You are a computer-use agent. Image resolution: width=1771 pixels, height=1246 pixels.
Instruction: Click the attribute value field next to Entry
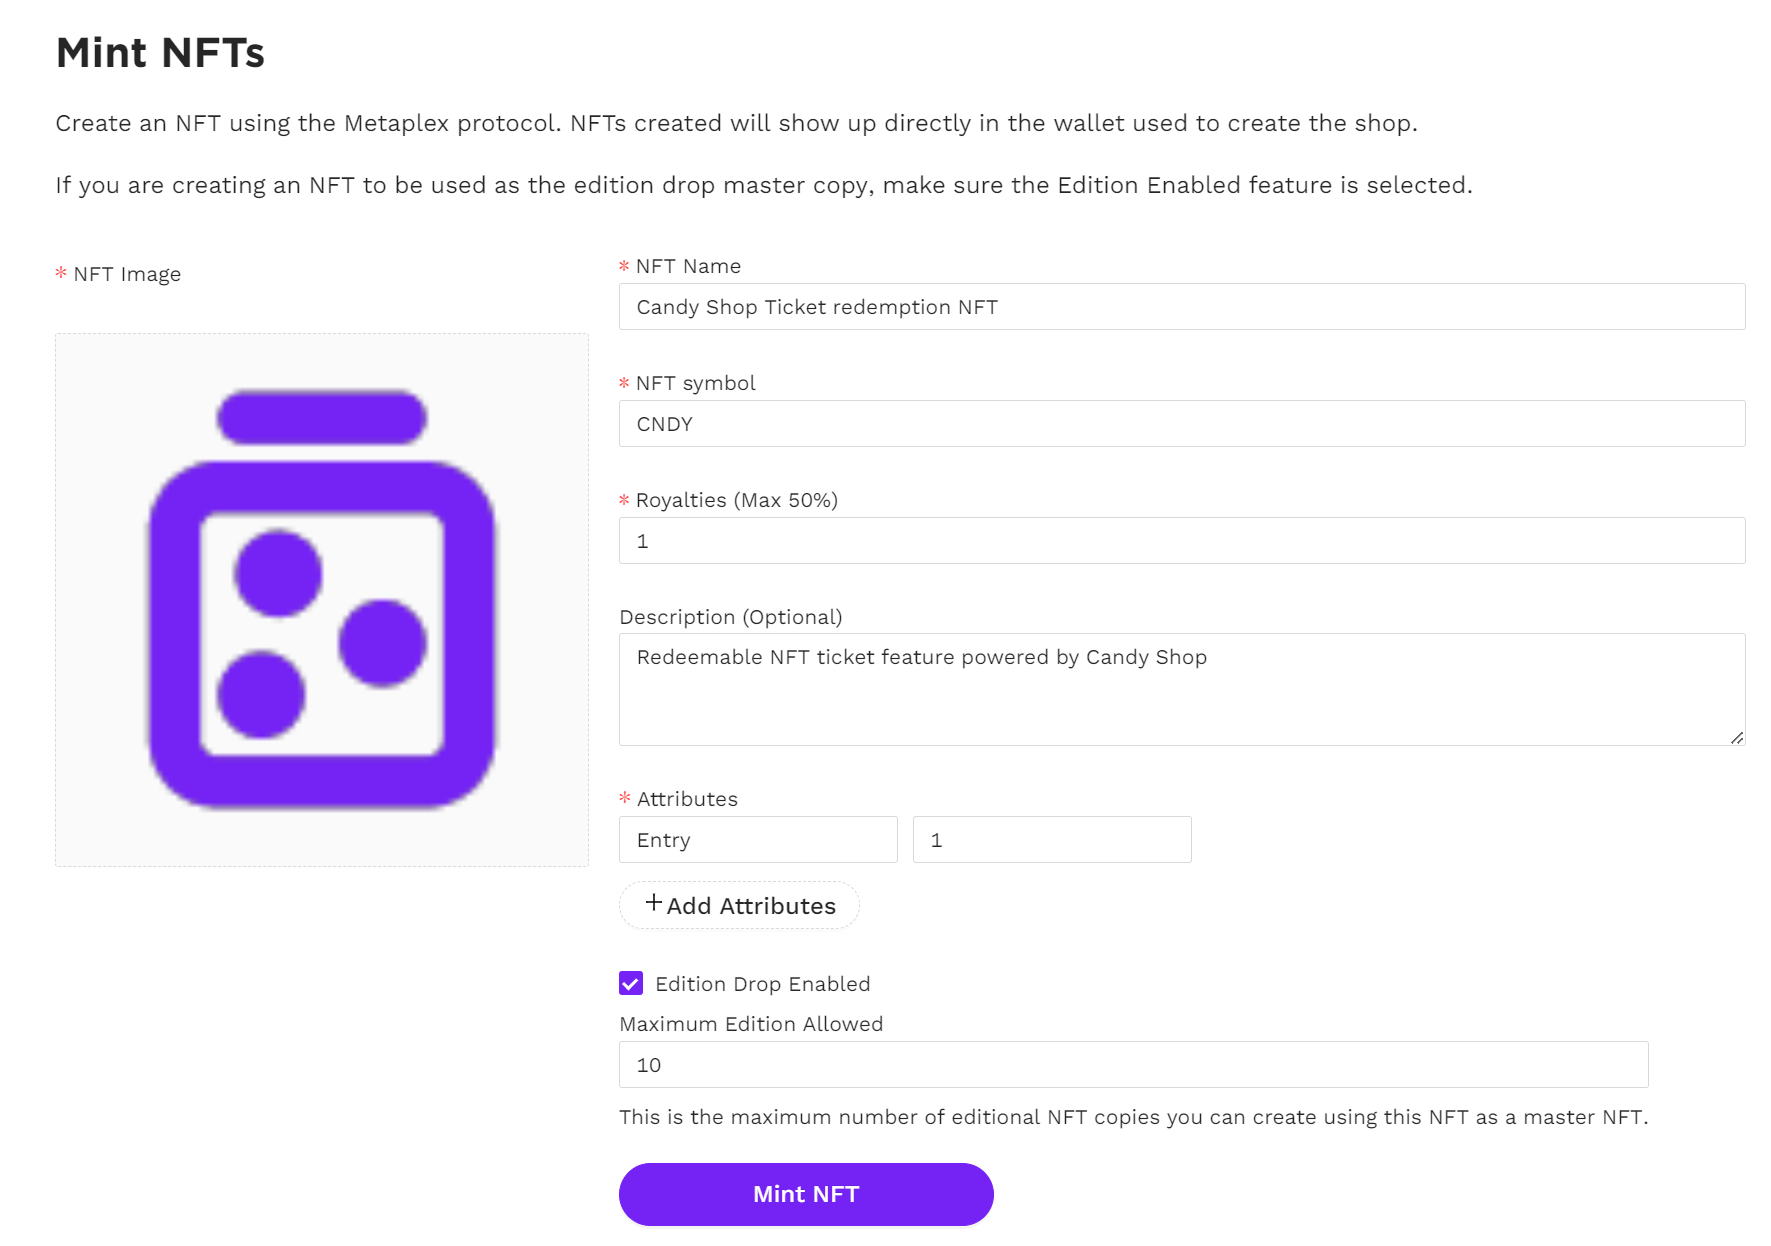(1051, 840)
